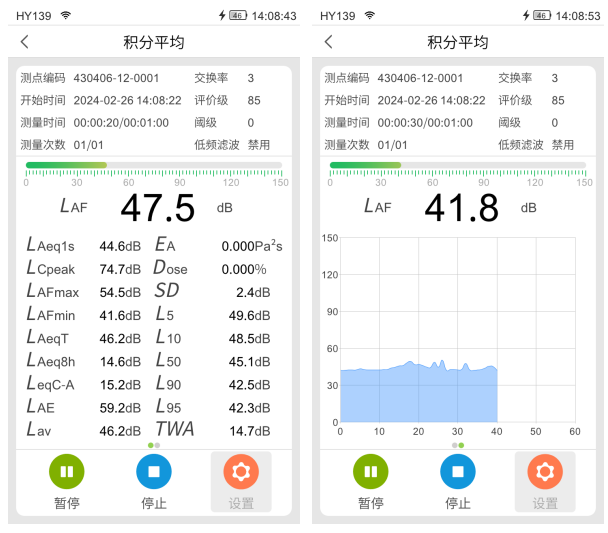The height and width of the screenshot is (533, 608).
Task: Select page indicator dots under statistics list
Action: coord(152,444)
